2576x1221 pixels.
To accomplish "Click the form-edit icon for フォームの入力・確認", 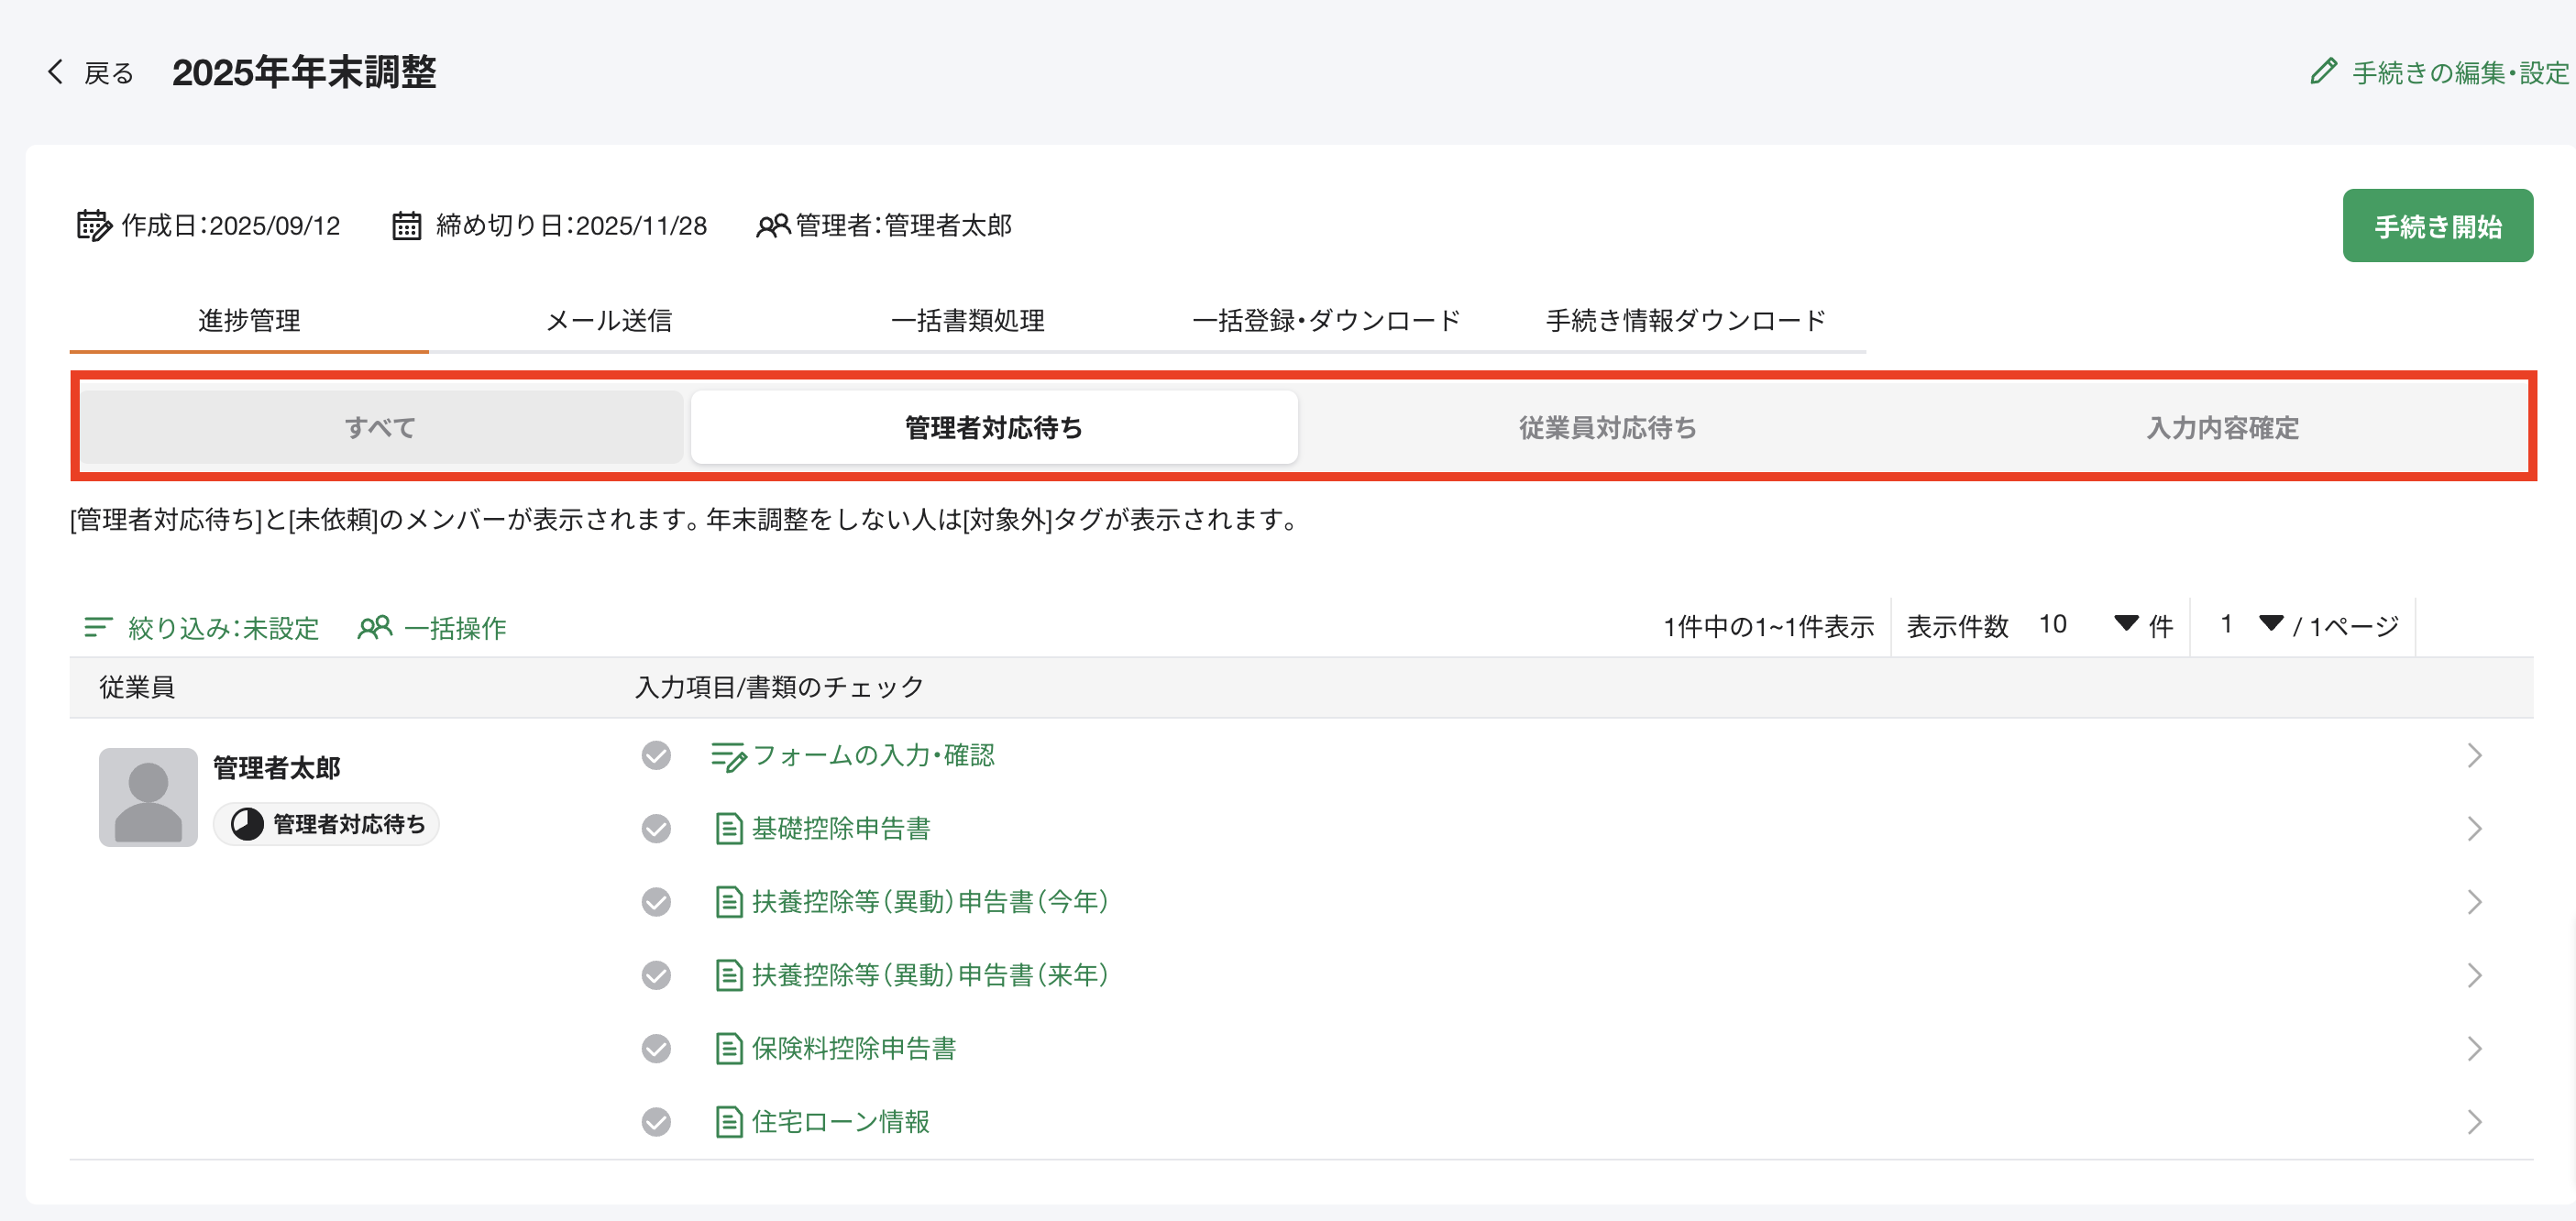I will click(x=728, y=756).
